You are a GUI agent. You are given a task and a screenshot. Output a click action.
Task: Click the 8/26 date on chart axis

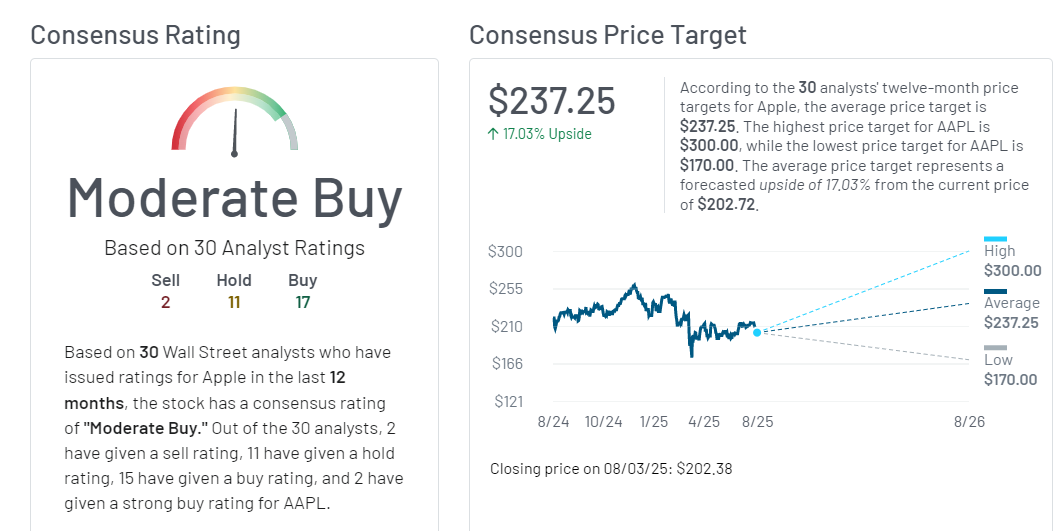coord(969,422)
